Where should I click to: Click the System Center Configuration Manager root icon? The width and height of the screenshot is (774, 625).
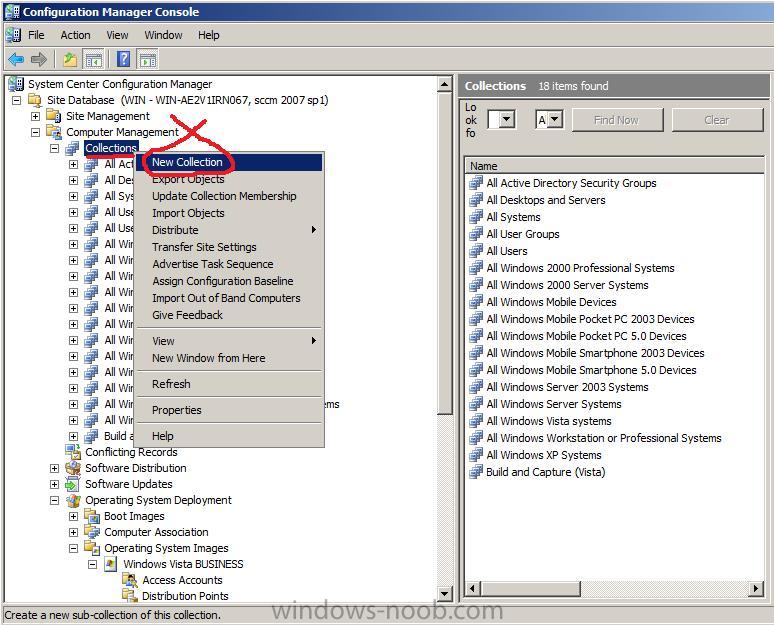[16, 84]
